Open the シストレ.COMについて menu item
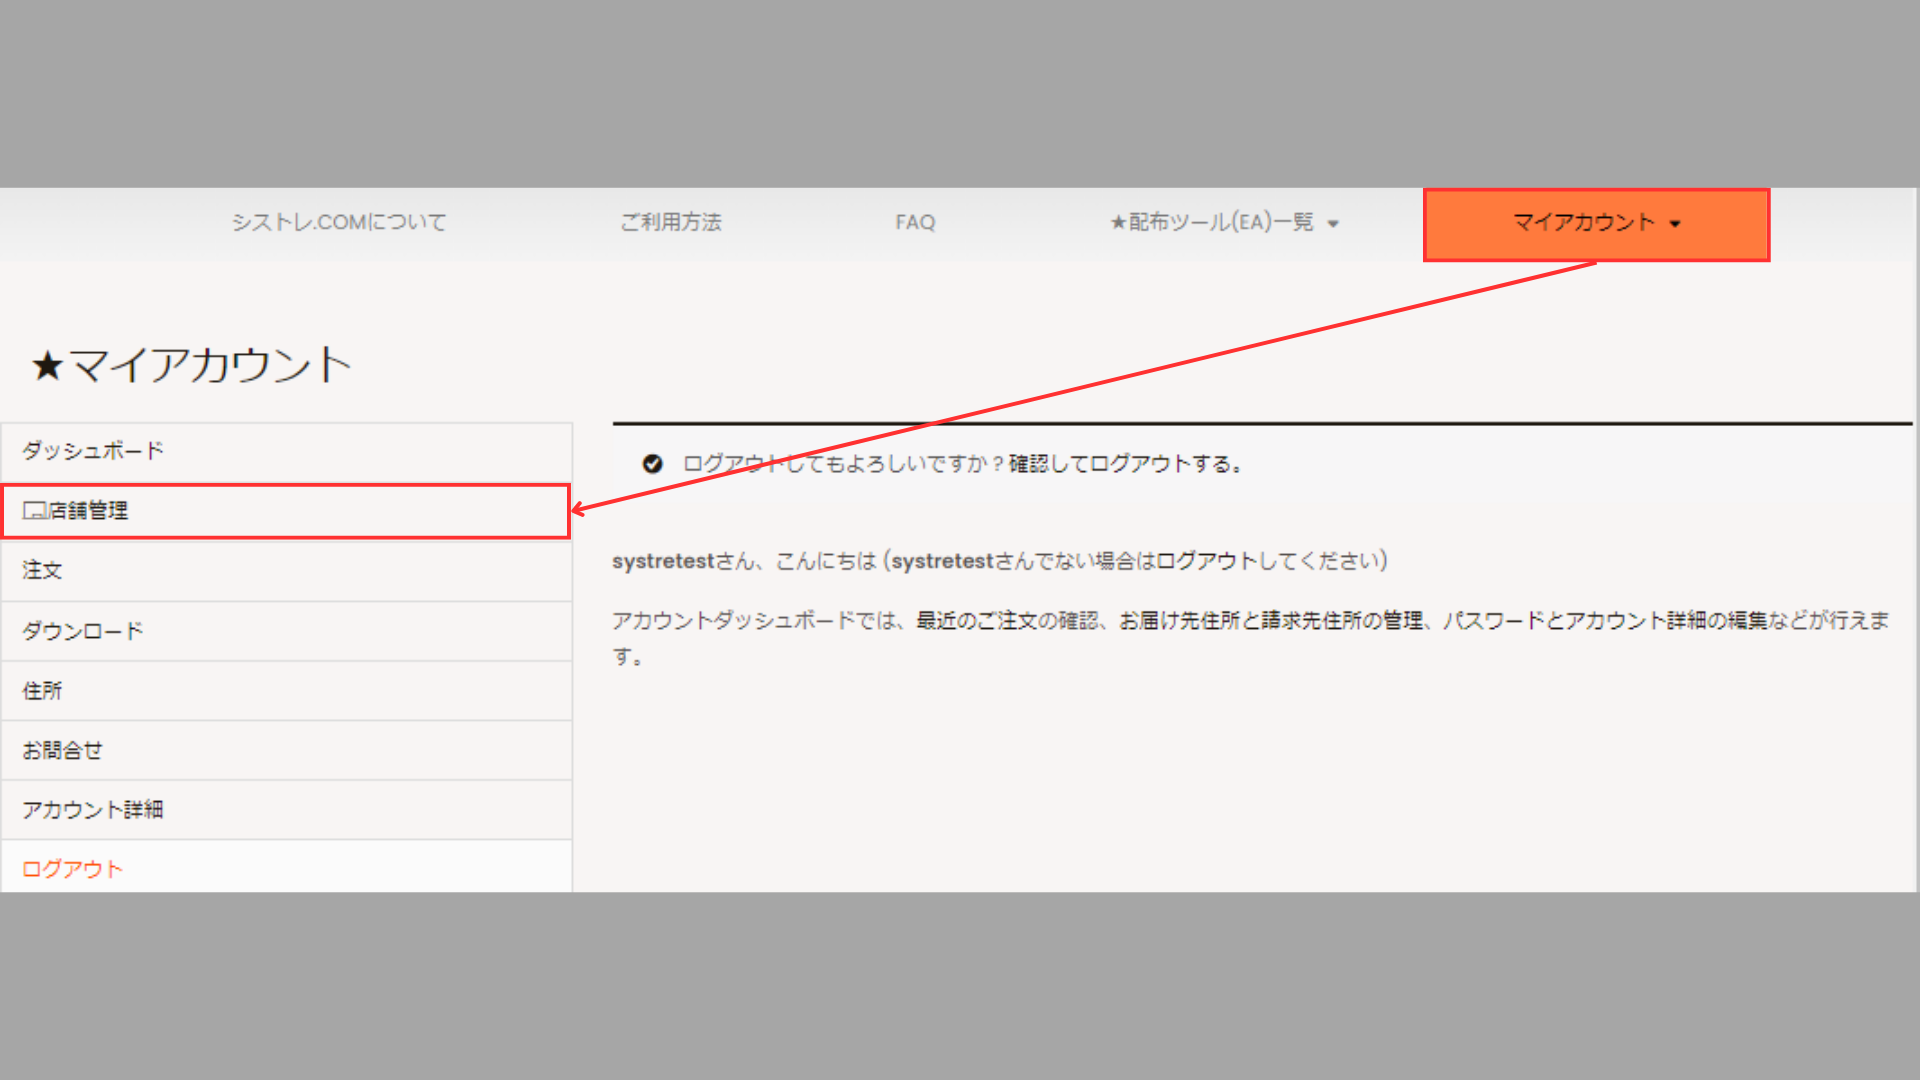1920x1080 pixels. point(339,222)
